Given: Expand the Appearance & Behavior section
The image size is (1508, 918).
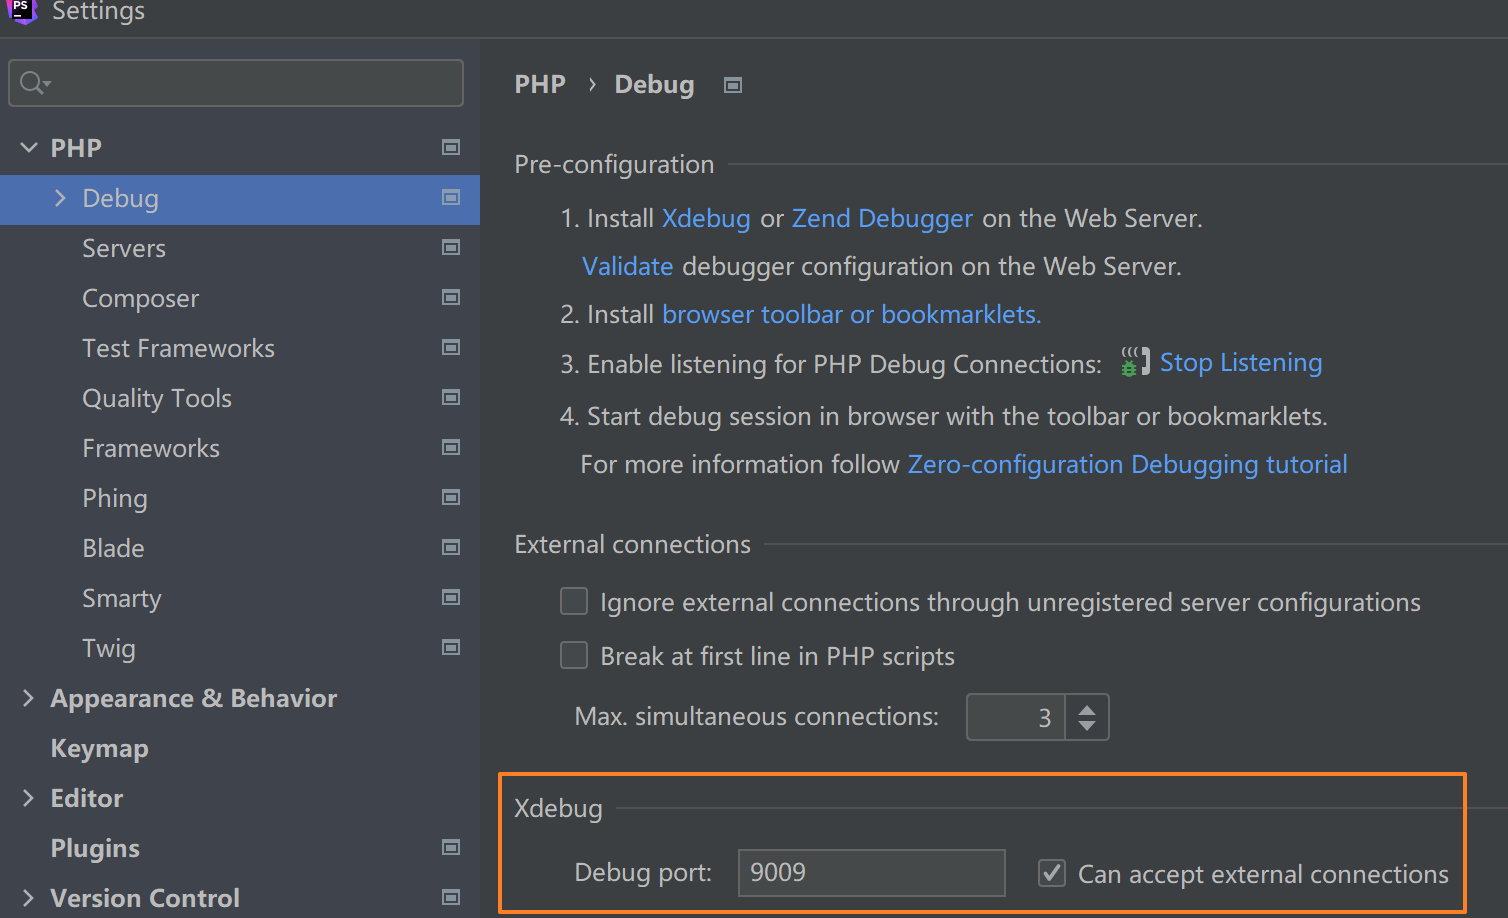Looking at the screenshot, I should 28,698.
